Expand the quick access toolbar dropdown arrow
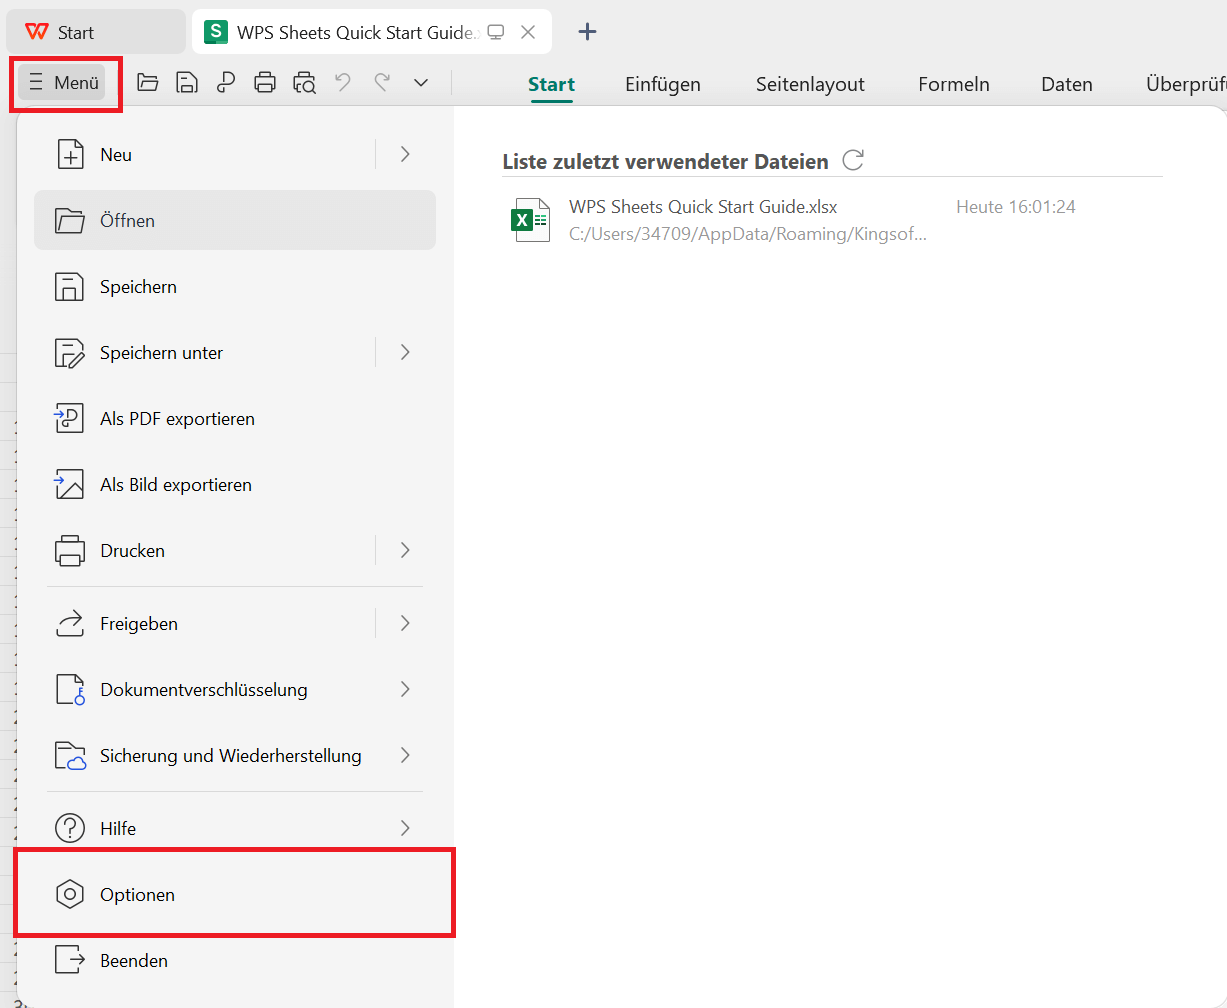Image resolution: width=1227 pixels, height=1008 pixels. point(421,83)
